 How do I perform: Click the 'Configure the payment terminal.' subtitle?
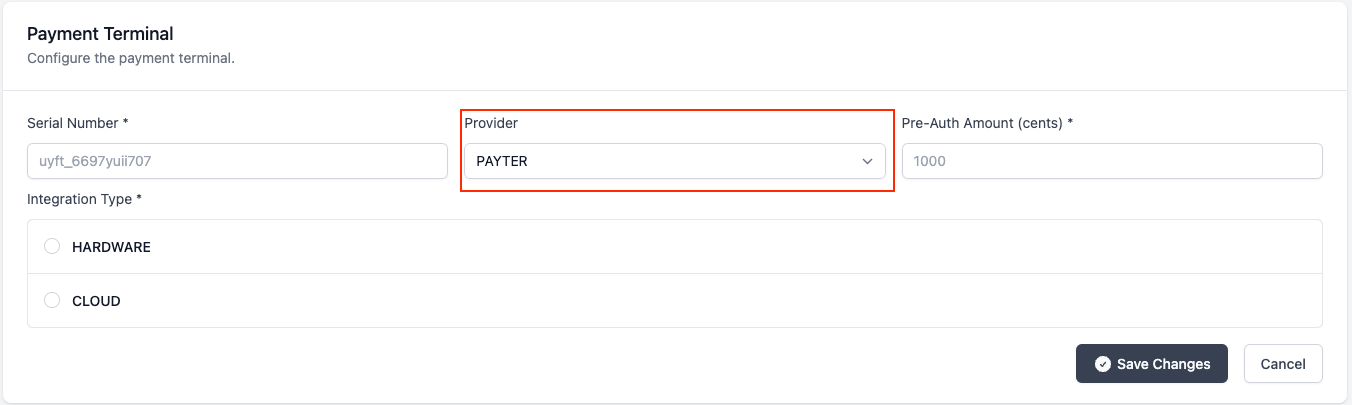(x=131, y=58)
